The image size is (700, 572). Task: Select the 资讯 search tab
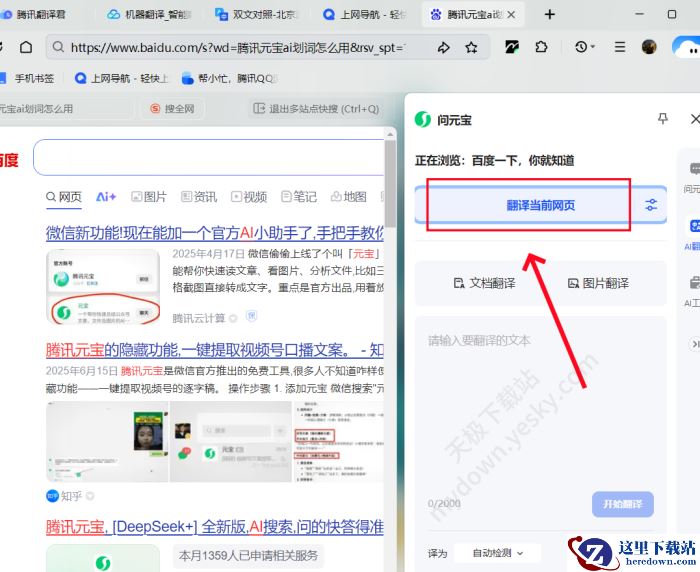pos(199,197)
